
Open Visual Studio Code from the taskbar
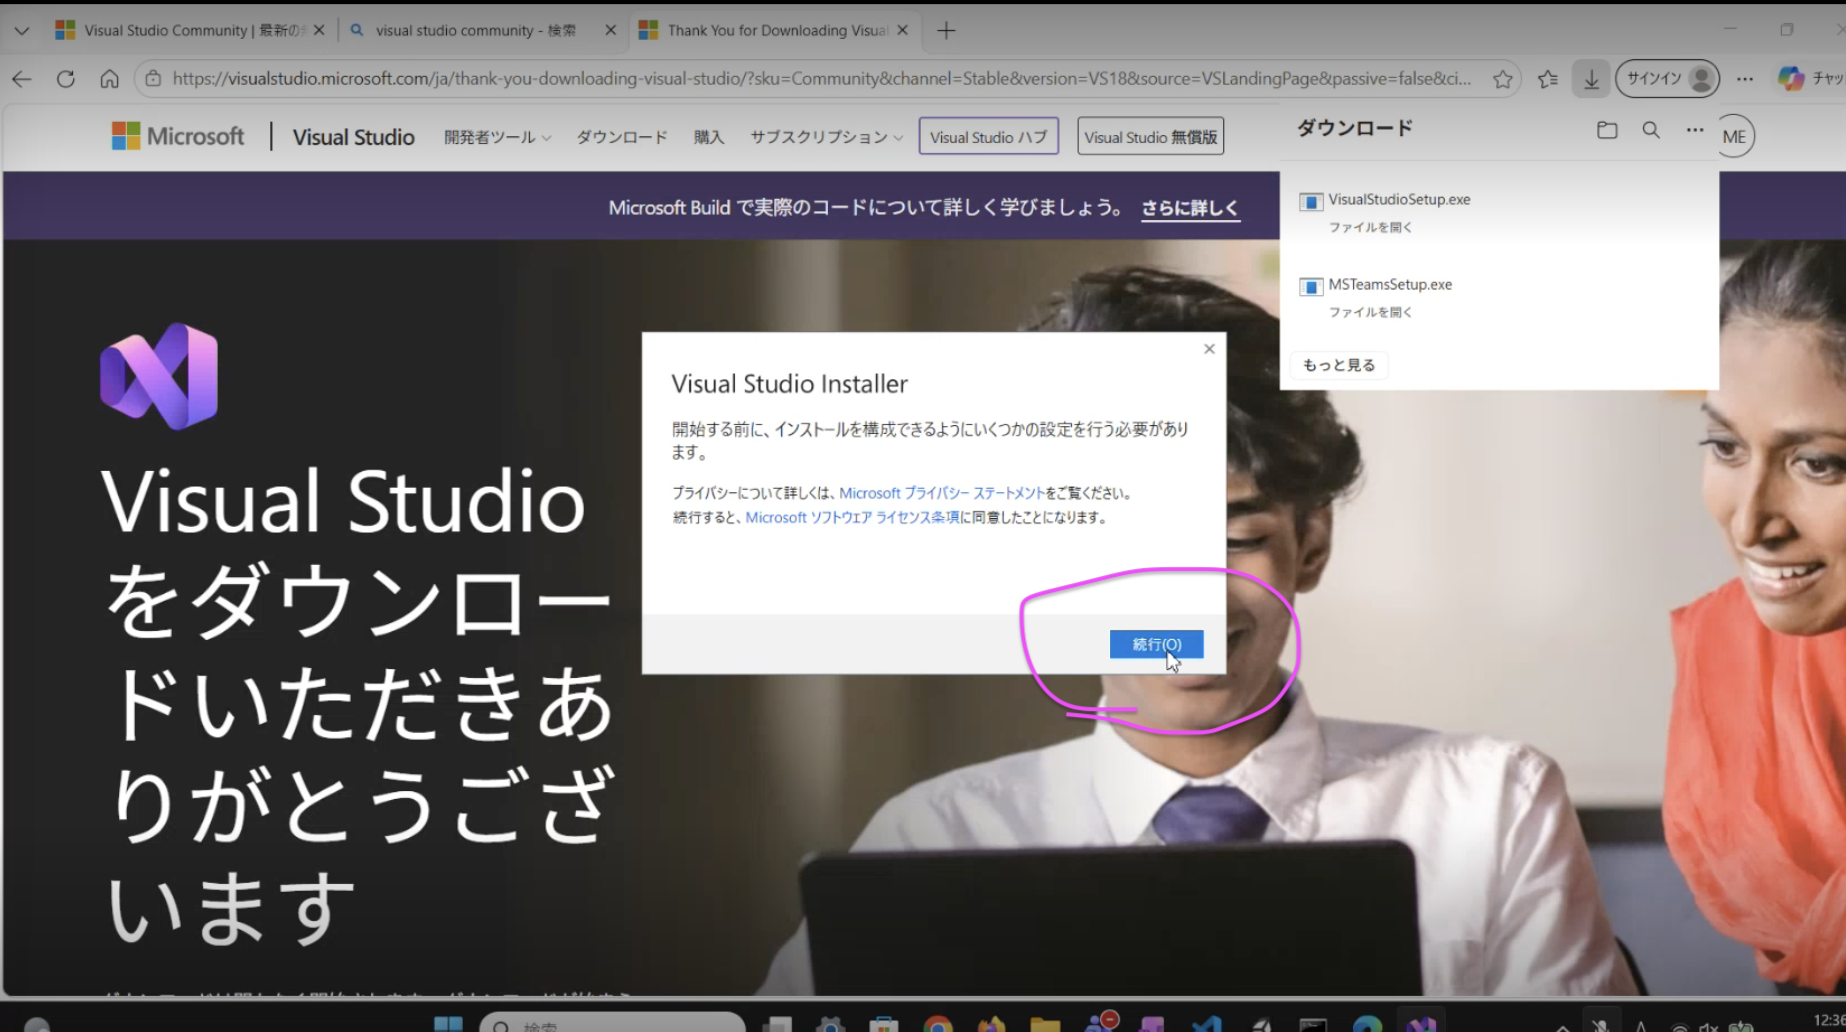pos(1206,1024)
